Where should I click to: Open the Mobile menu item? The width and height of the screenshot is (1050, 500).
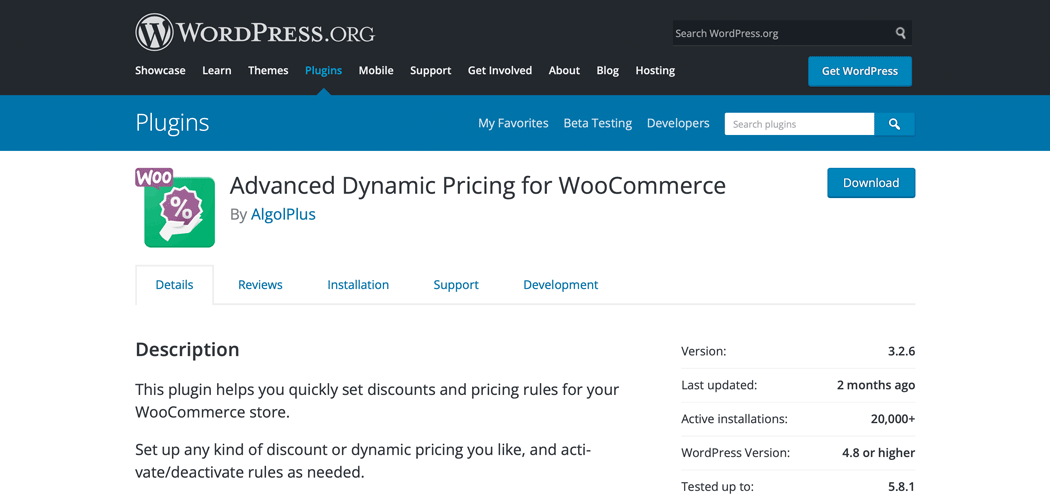[x=376, y=70]
